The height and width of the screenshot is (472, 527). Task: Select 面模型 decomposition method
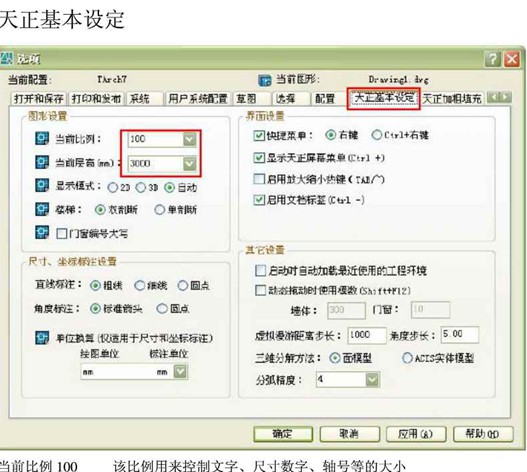pos(335,358)
